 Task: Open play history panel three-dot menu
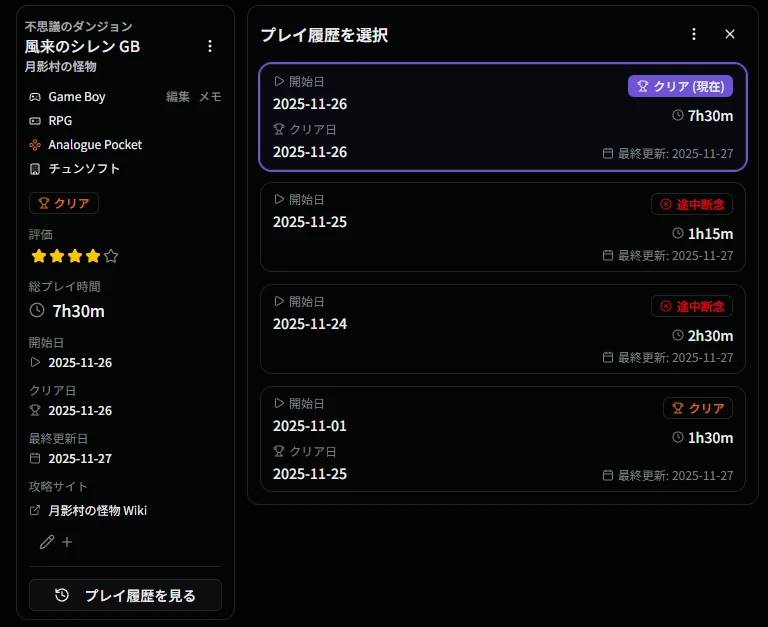(x=694, y=34)
